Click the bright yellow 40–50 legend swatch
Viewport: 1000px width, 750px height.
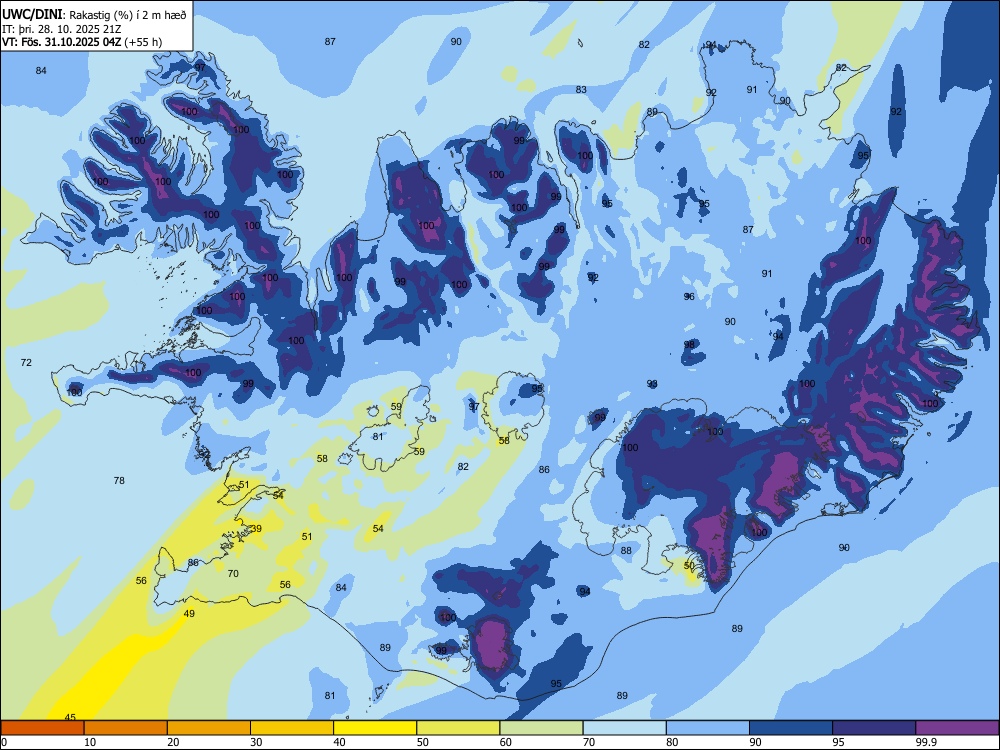click(375, 728)
